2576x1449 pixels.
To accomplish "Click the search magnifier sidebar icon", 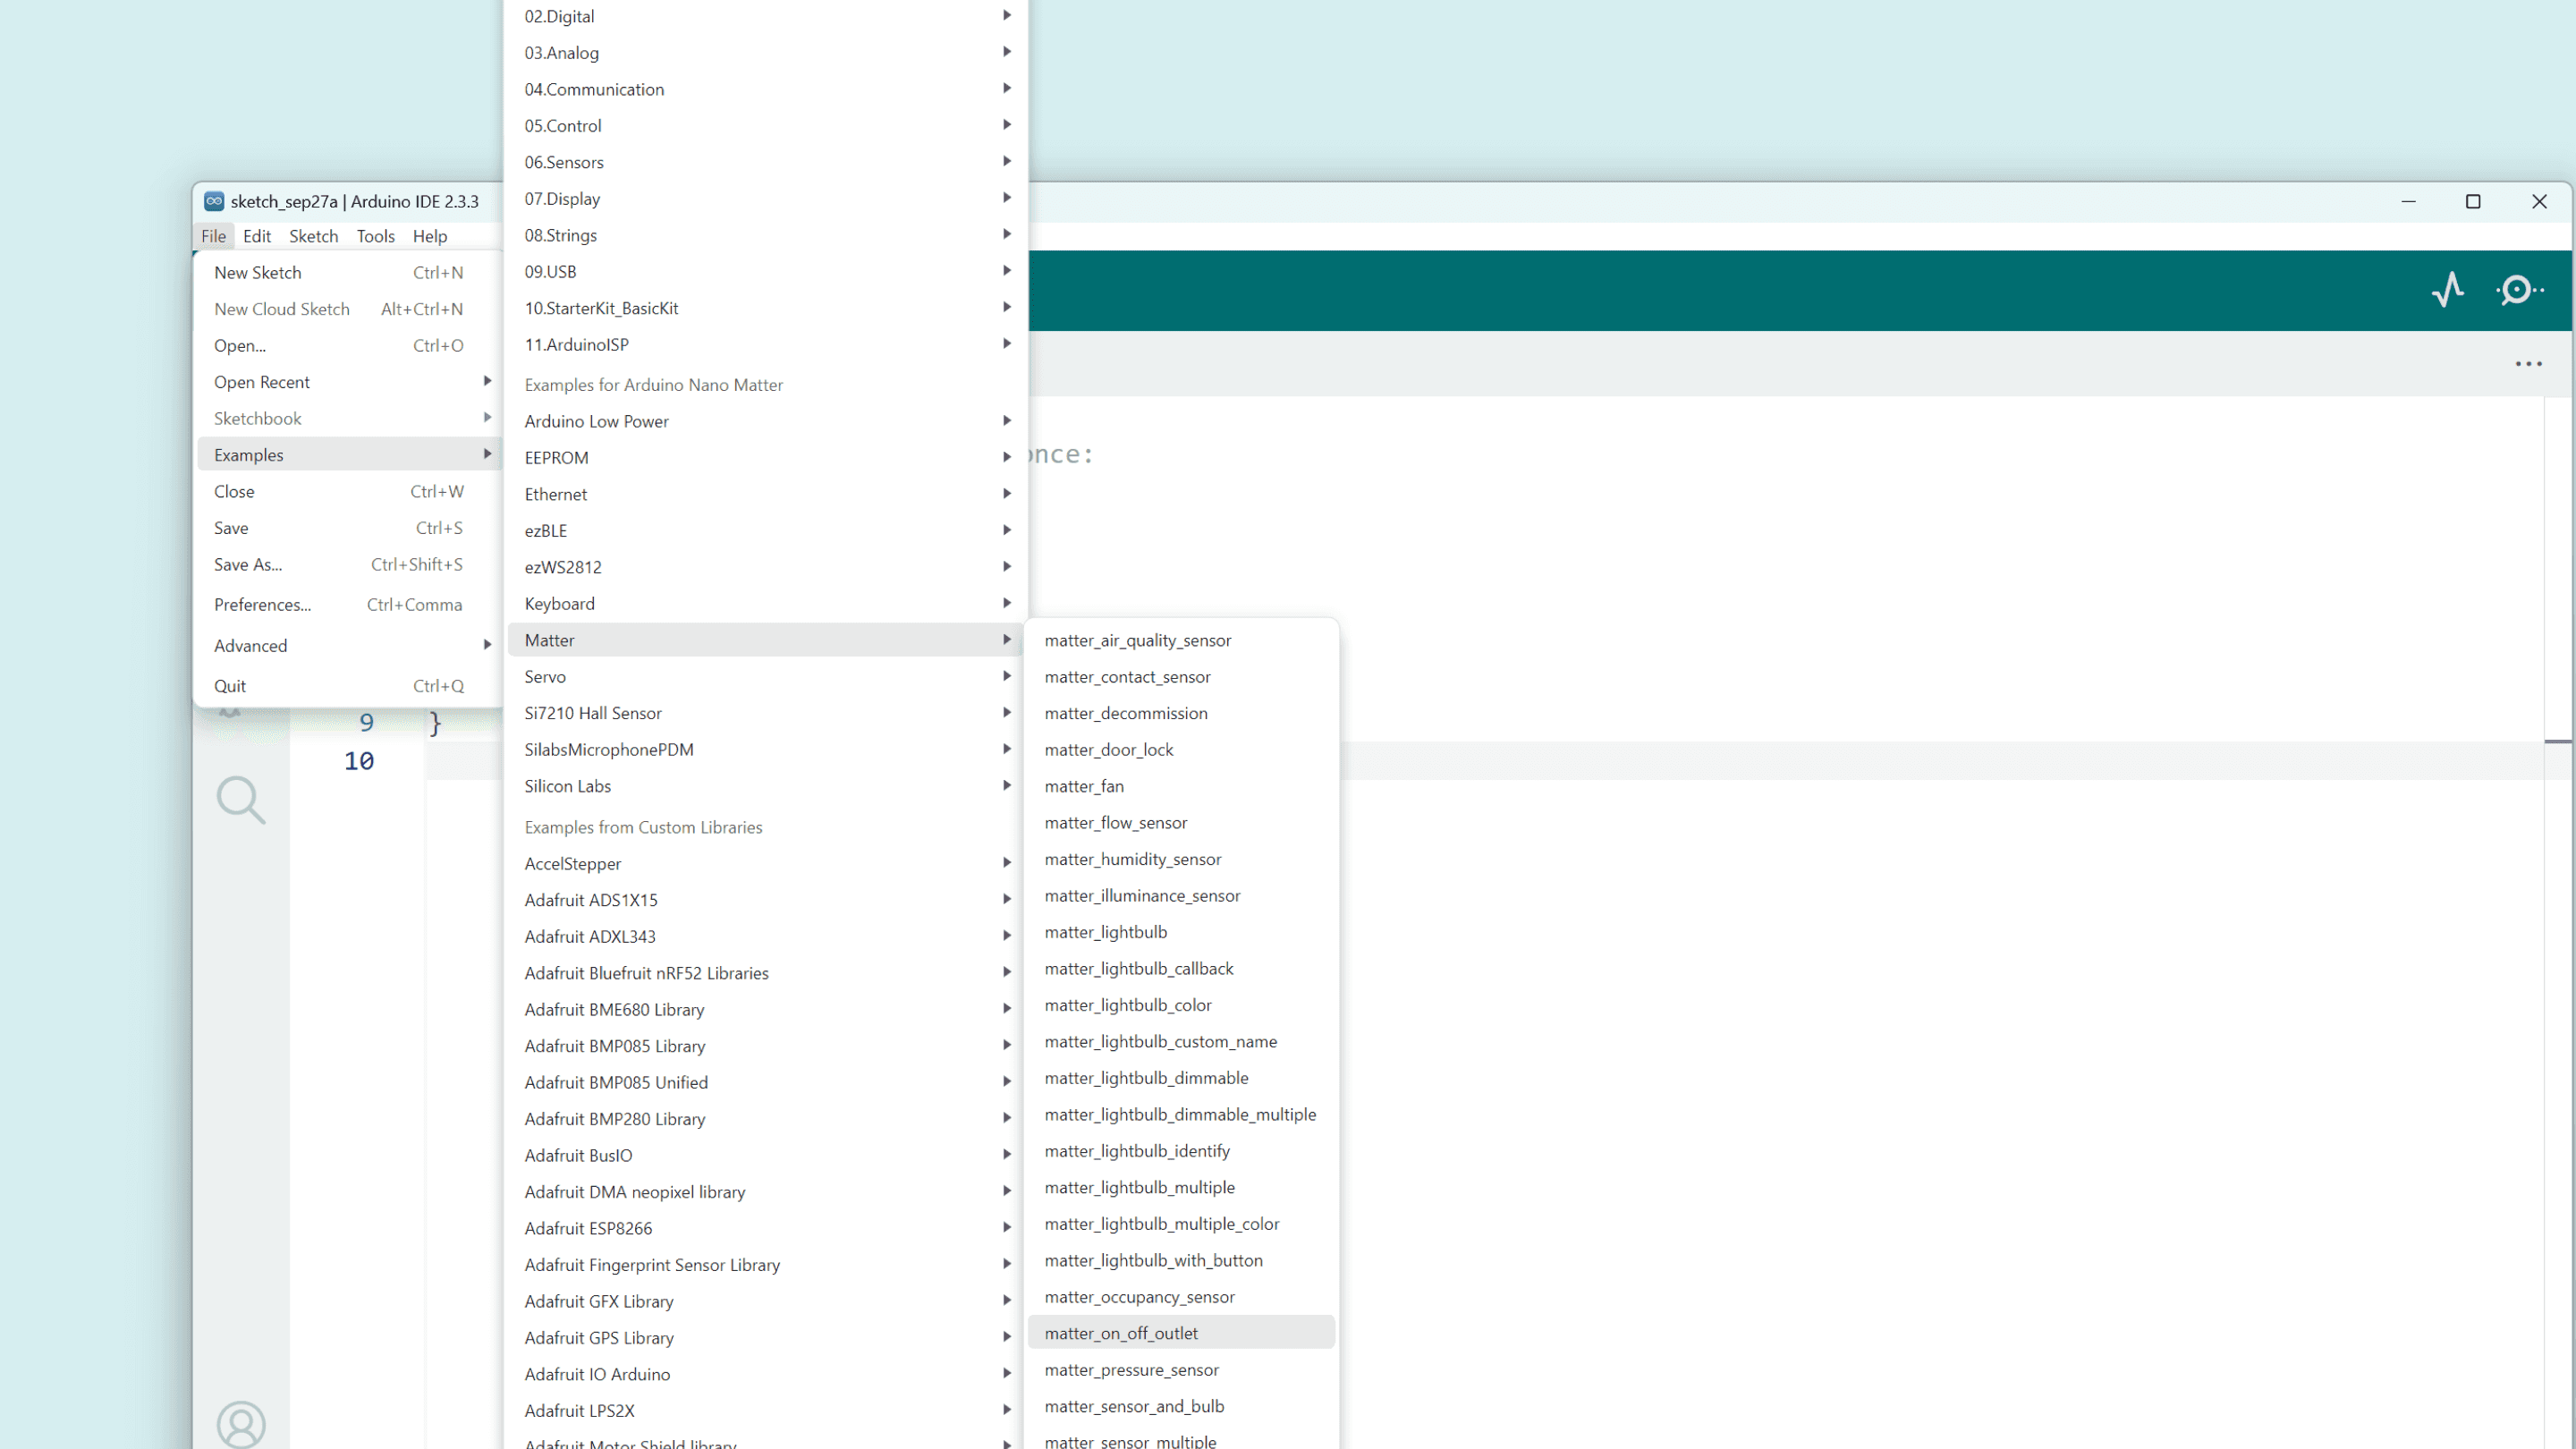I will click(241, 800).
